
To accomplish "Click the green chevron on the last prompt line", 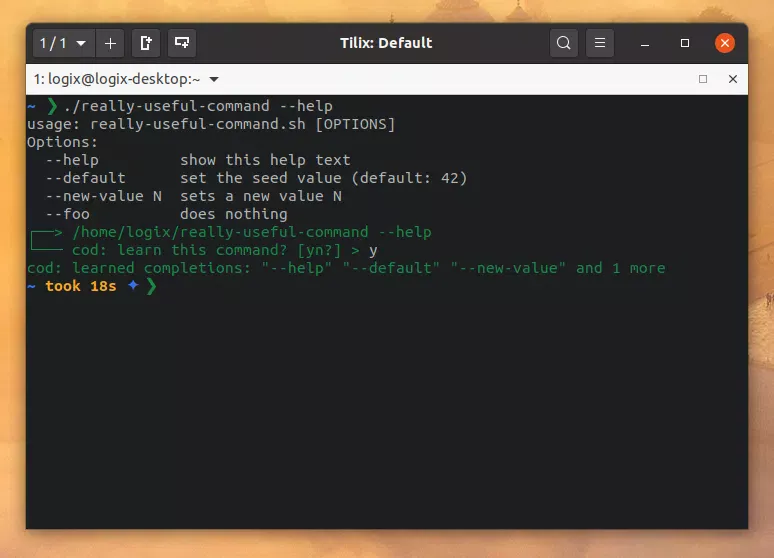I will point(151,286).
